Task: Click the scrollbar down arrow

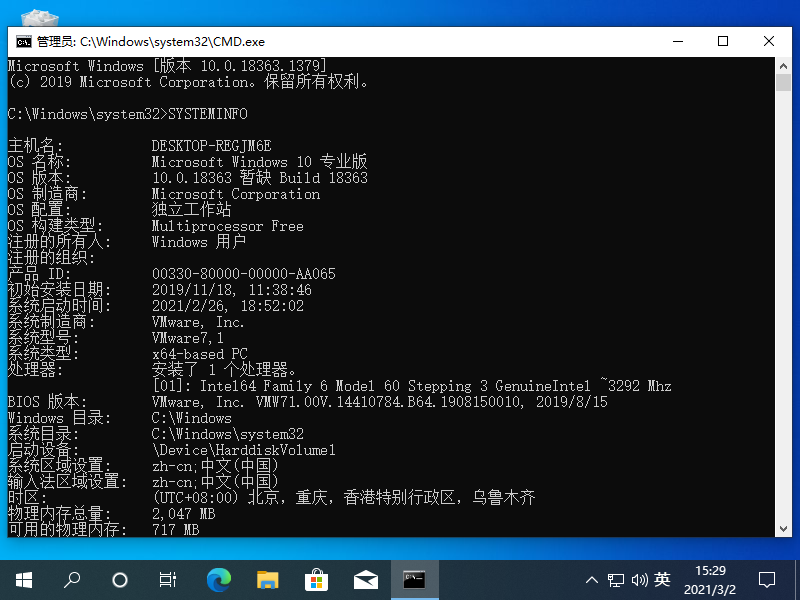Action: point(783,529)
